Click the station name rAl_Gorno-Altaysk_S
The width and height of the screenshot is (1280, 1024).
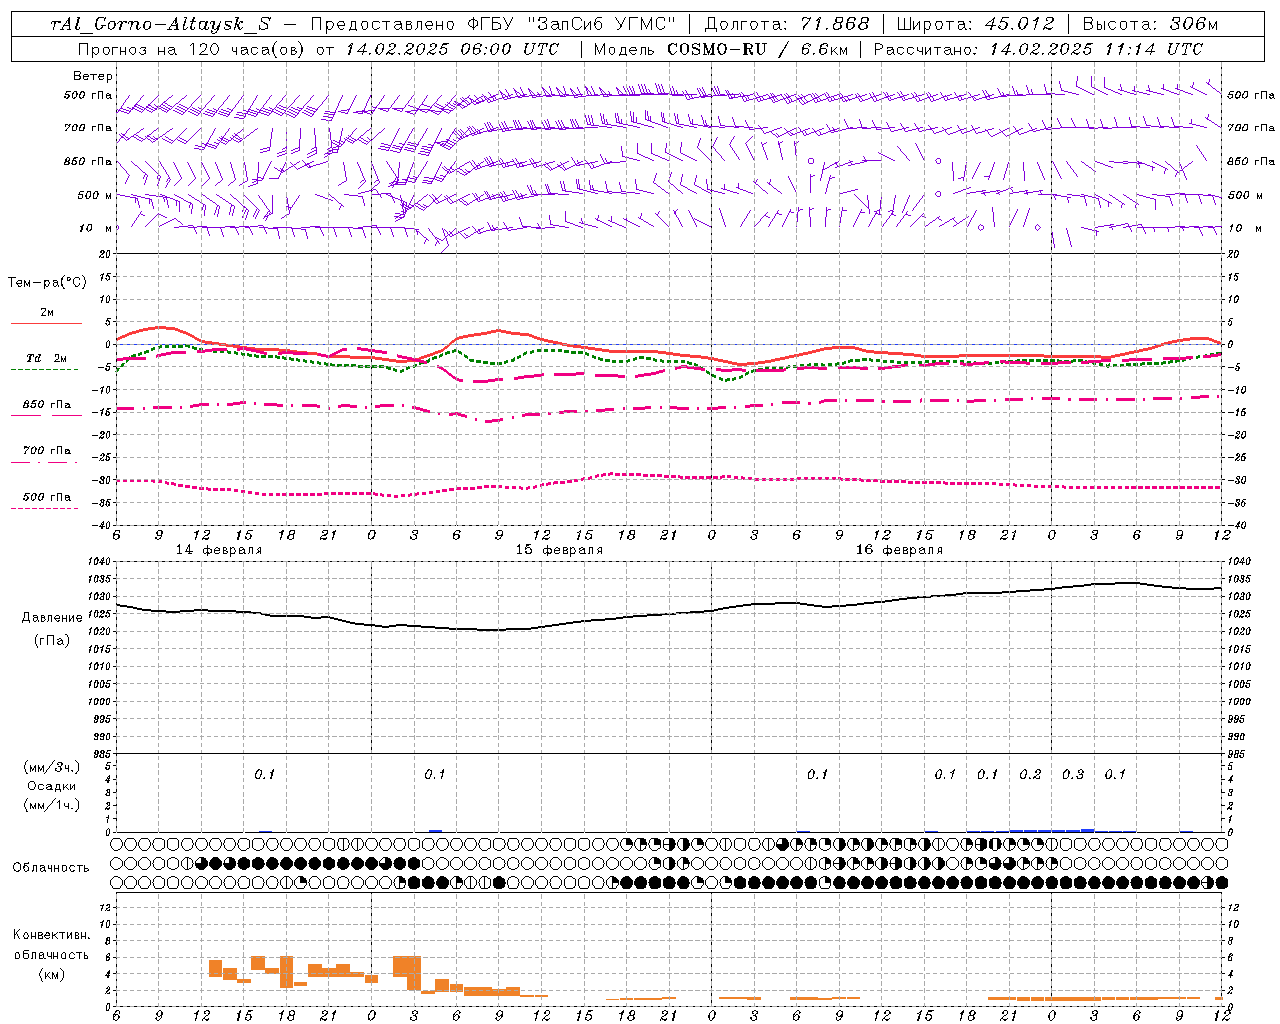160,24
